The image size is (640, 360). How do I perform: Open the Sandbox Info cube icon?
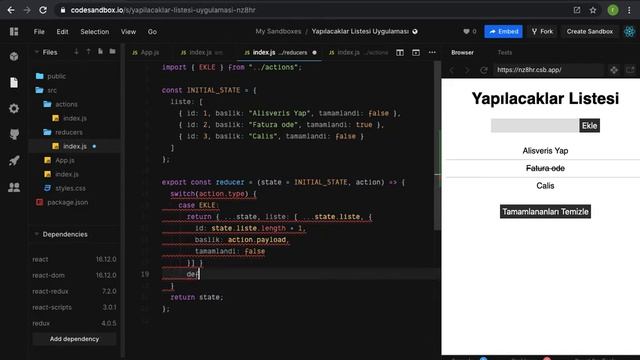(14, 56)
